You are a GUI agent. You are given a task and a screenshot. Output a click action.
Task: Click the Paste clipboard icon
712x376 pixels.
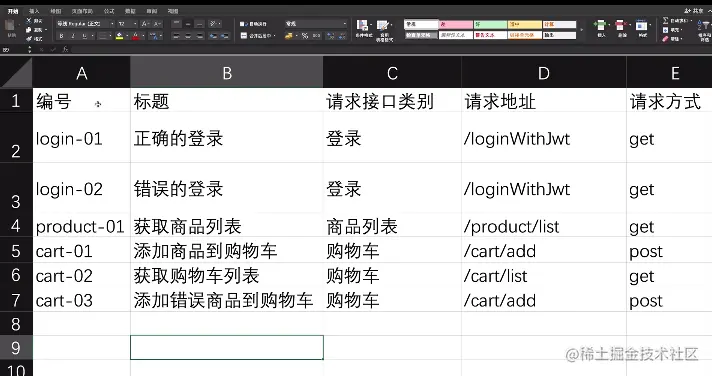[10, 26]
